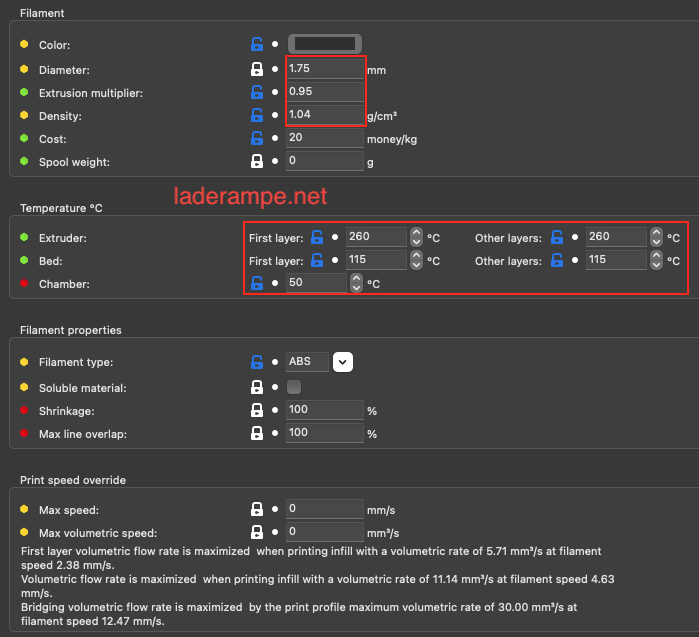Click the Max line overlap value field
The height and width of the screenshot is (637, 699).
pos(325,433)
